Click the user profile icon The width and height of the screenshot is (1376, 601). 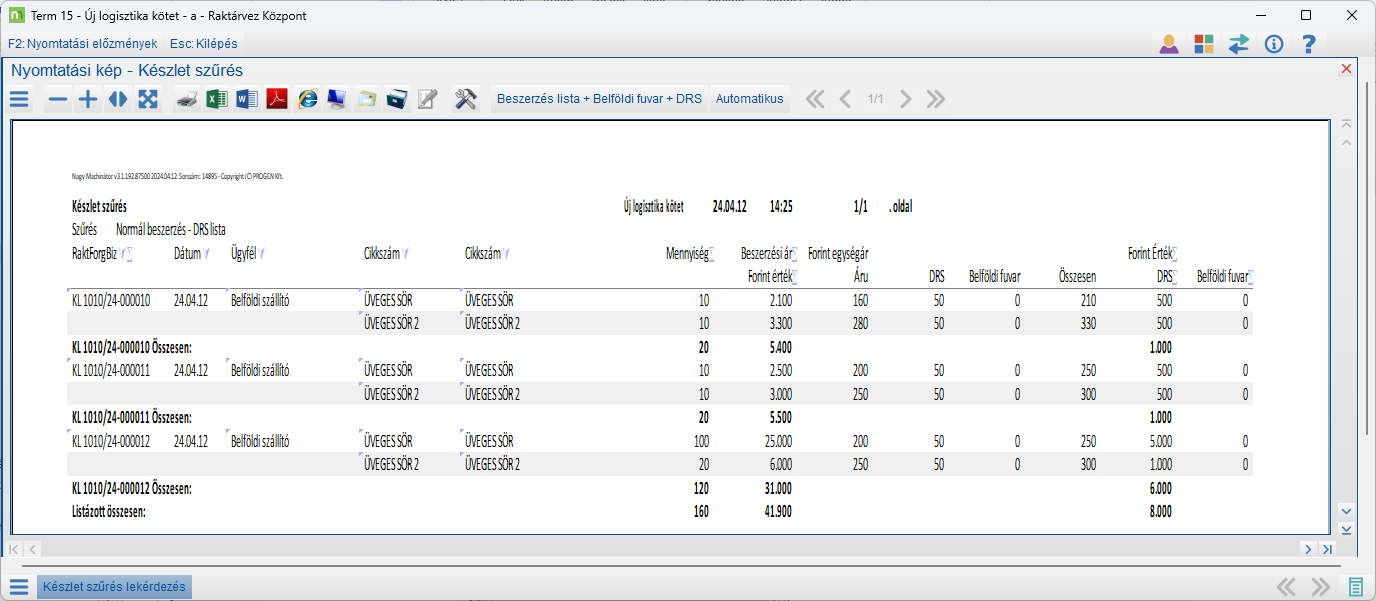point(1168,44)
